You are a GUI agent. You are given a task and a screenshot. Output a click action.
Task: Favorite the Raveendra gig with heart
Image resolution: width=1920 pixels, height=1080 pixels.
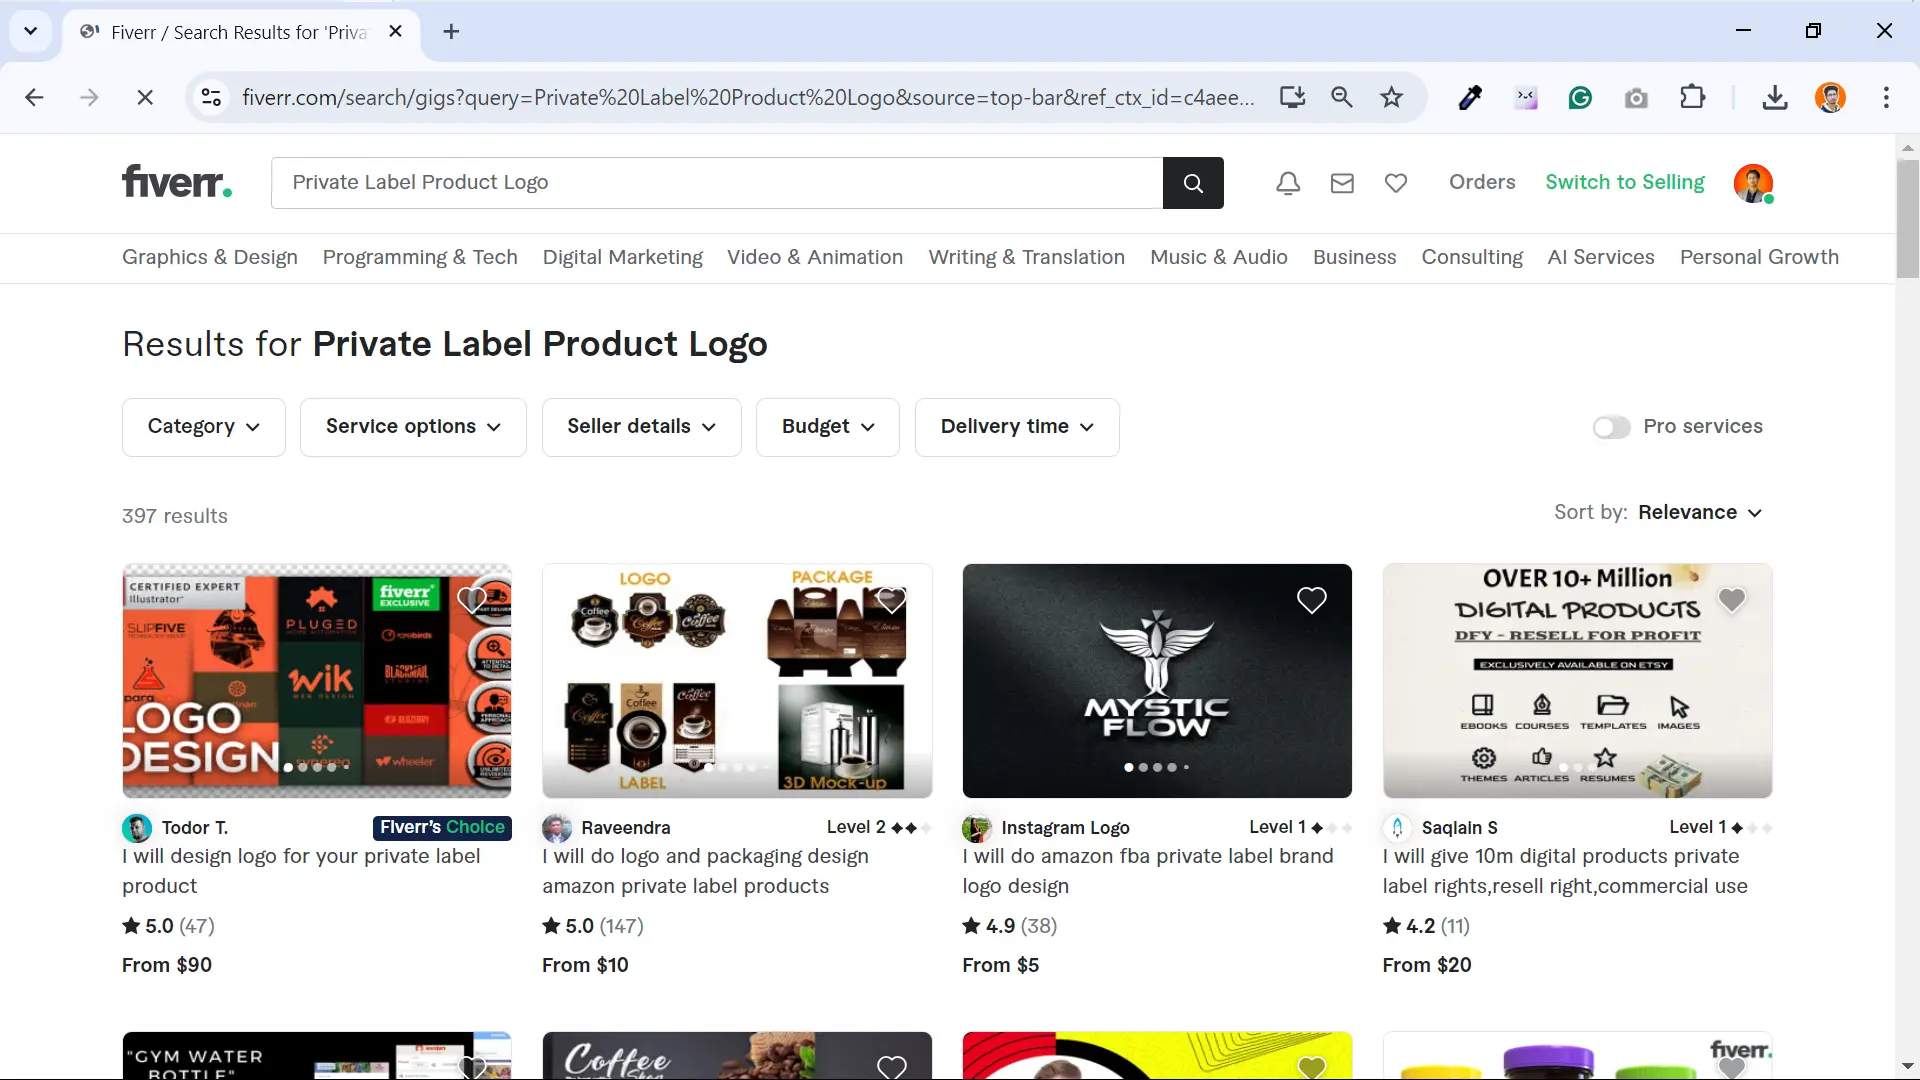pyautogui.click(x=891, y=600)
